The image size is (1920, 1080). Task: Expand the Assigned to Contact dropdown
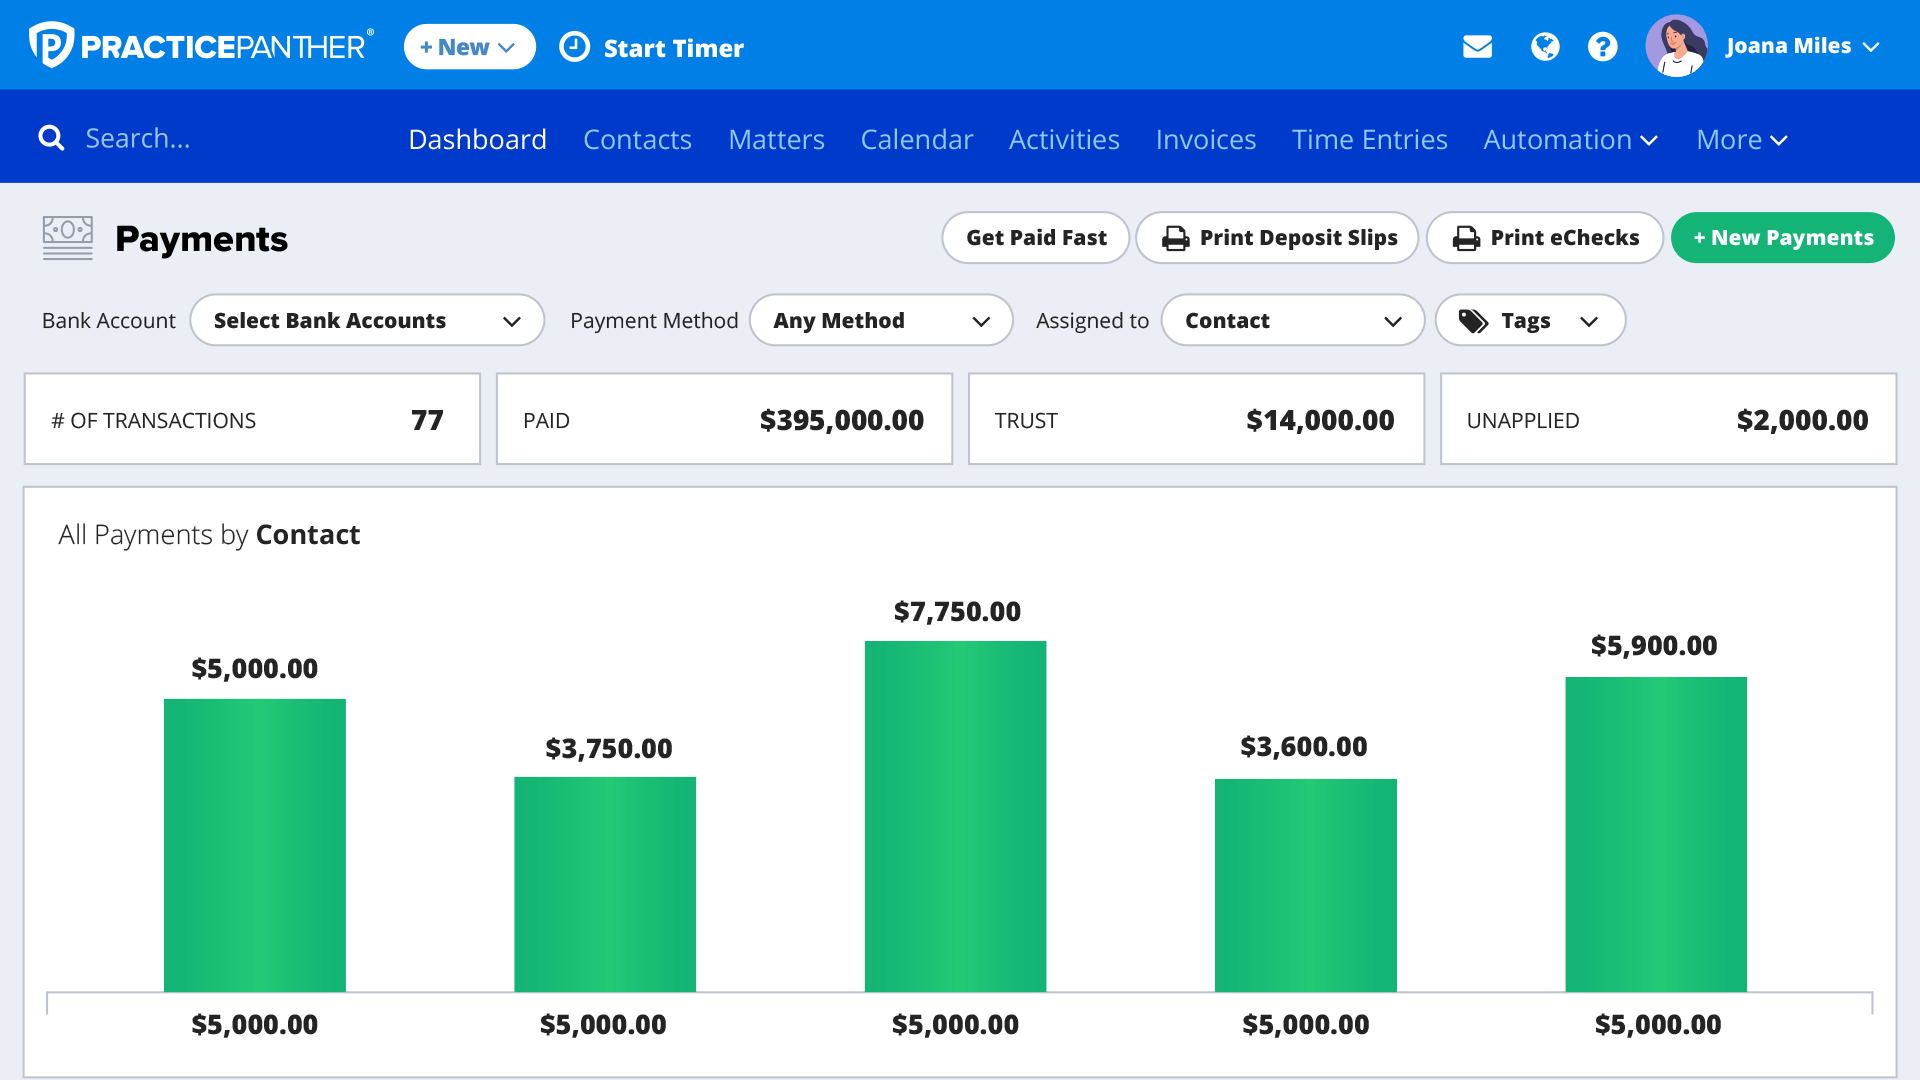(1292, 320)
